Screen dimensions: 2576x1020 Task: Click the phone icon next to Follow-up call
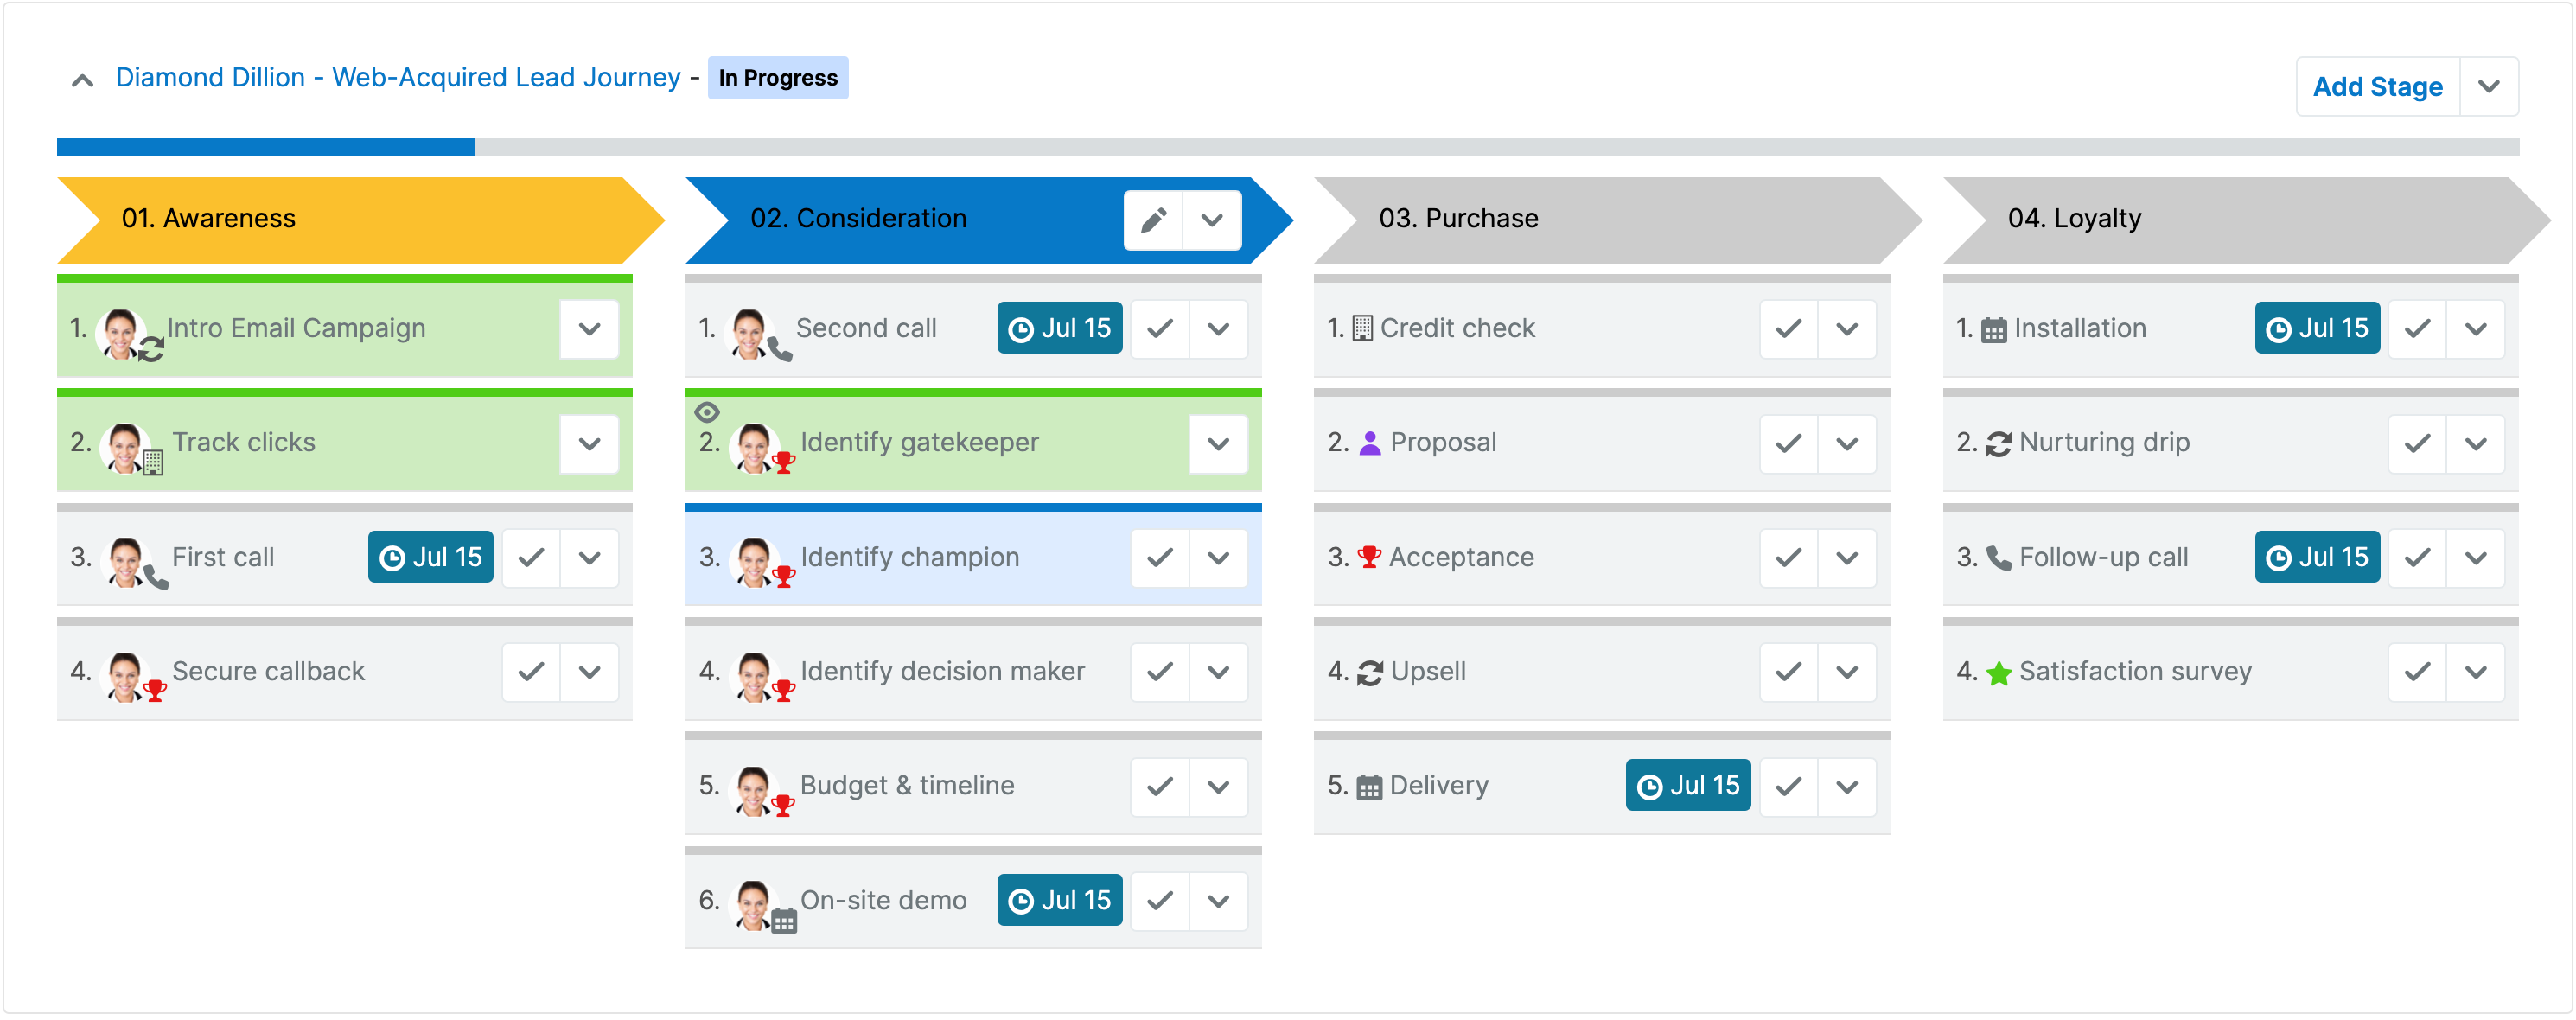tap(1998, 558)
